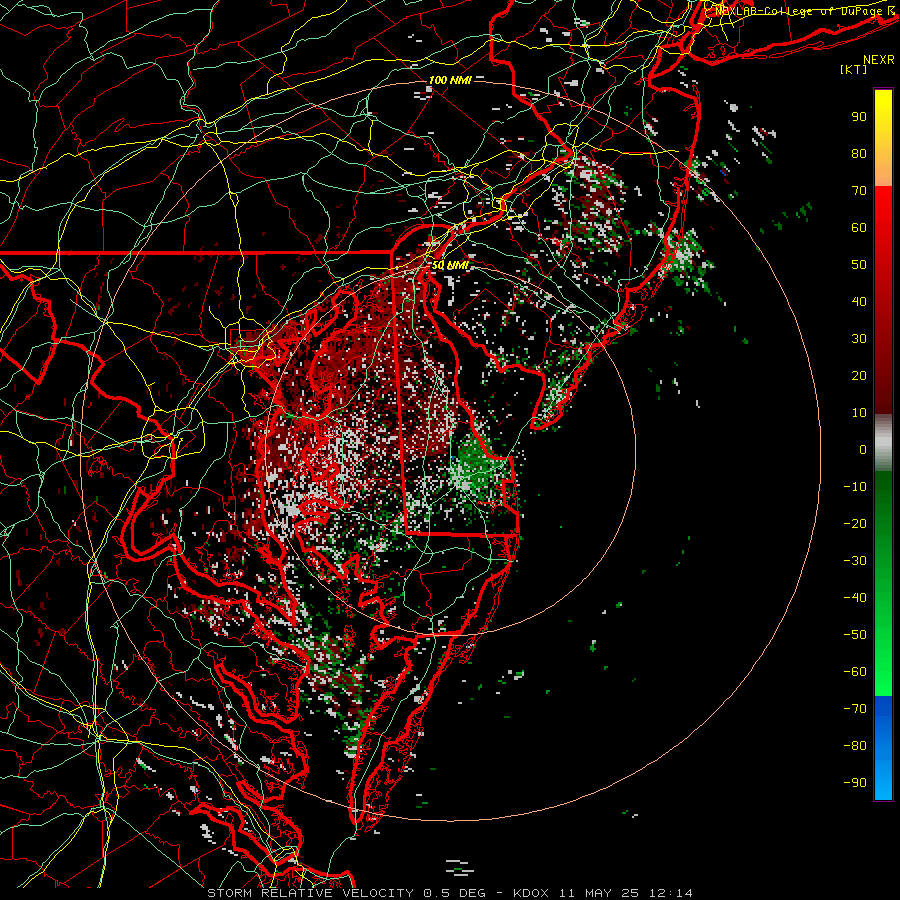
Task: Click the [KT] units label
Action: (854, 69)
